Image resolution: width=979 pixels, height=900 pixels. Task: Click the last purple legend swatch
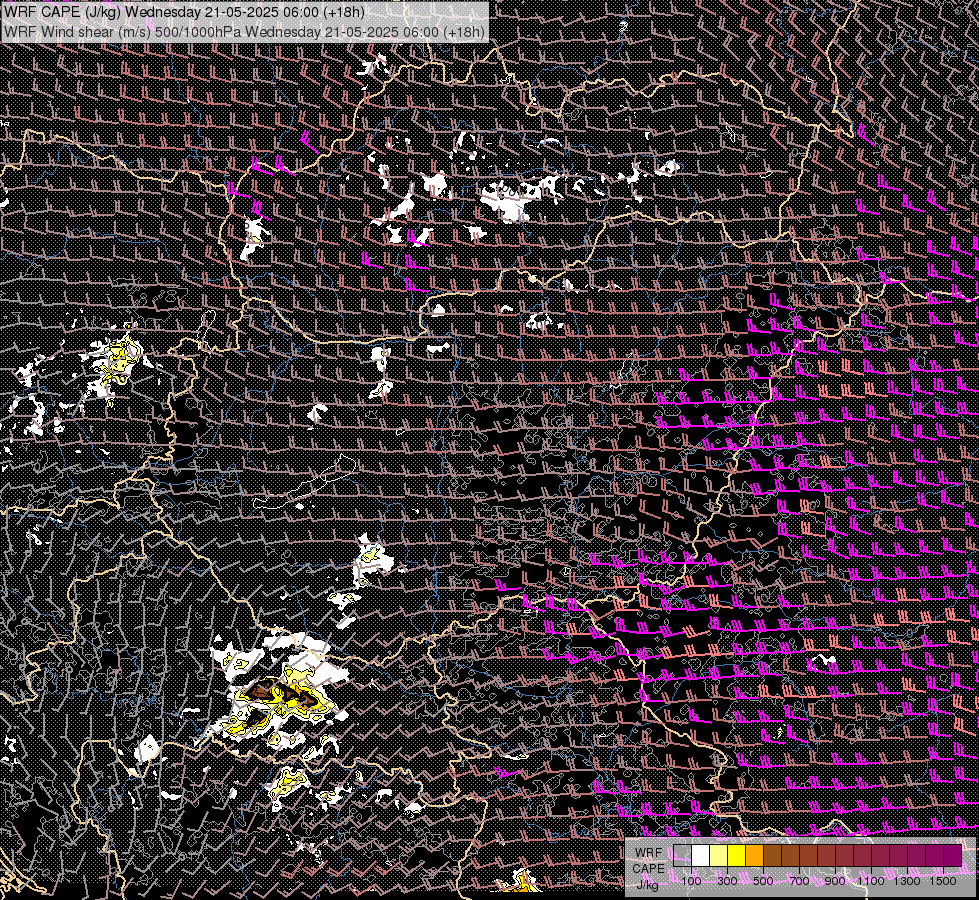click(x=952, y=855)
